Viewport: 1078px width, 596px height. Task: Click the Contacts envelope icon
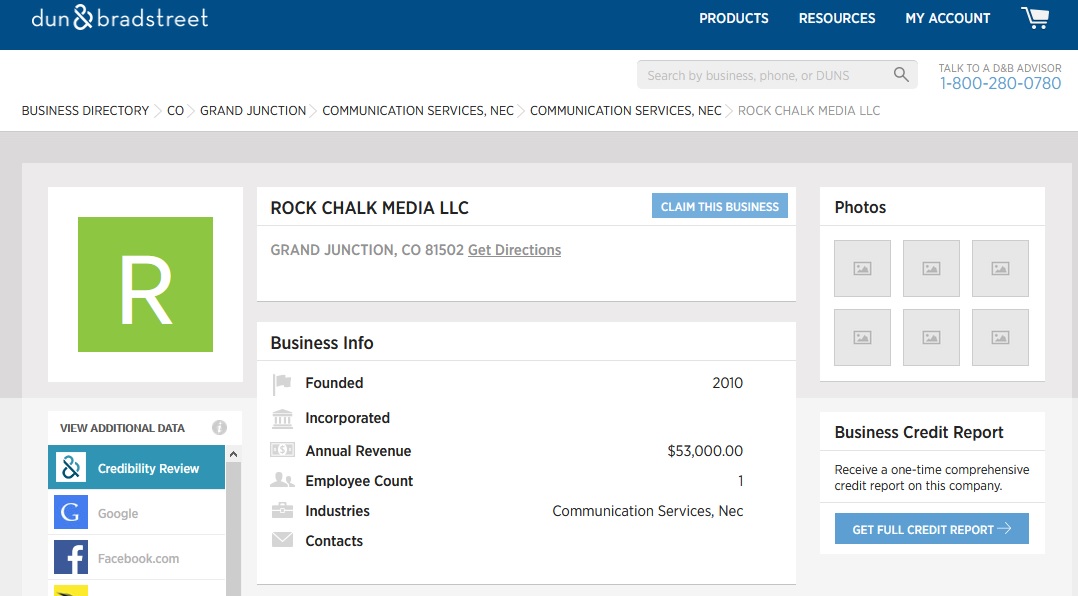283,540
